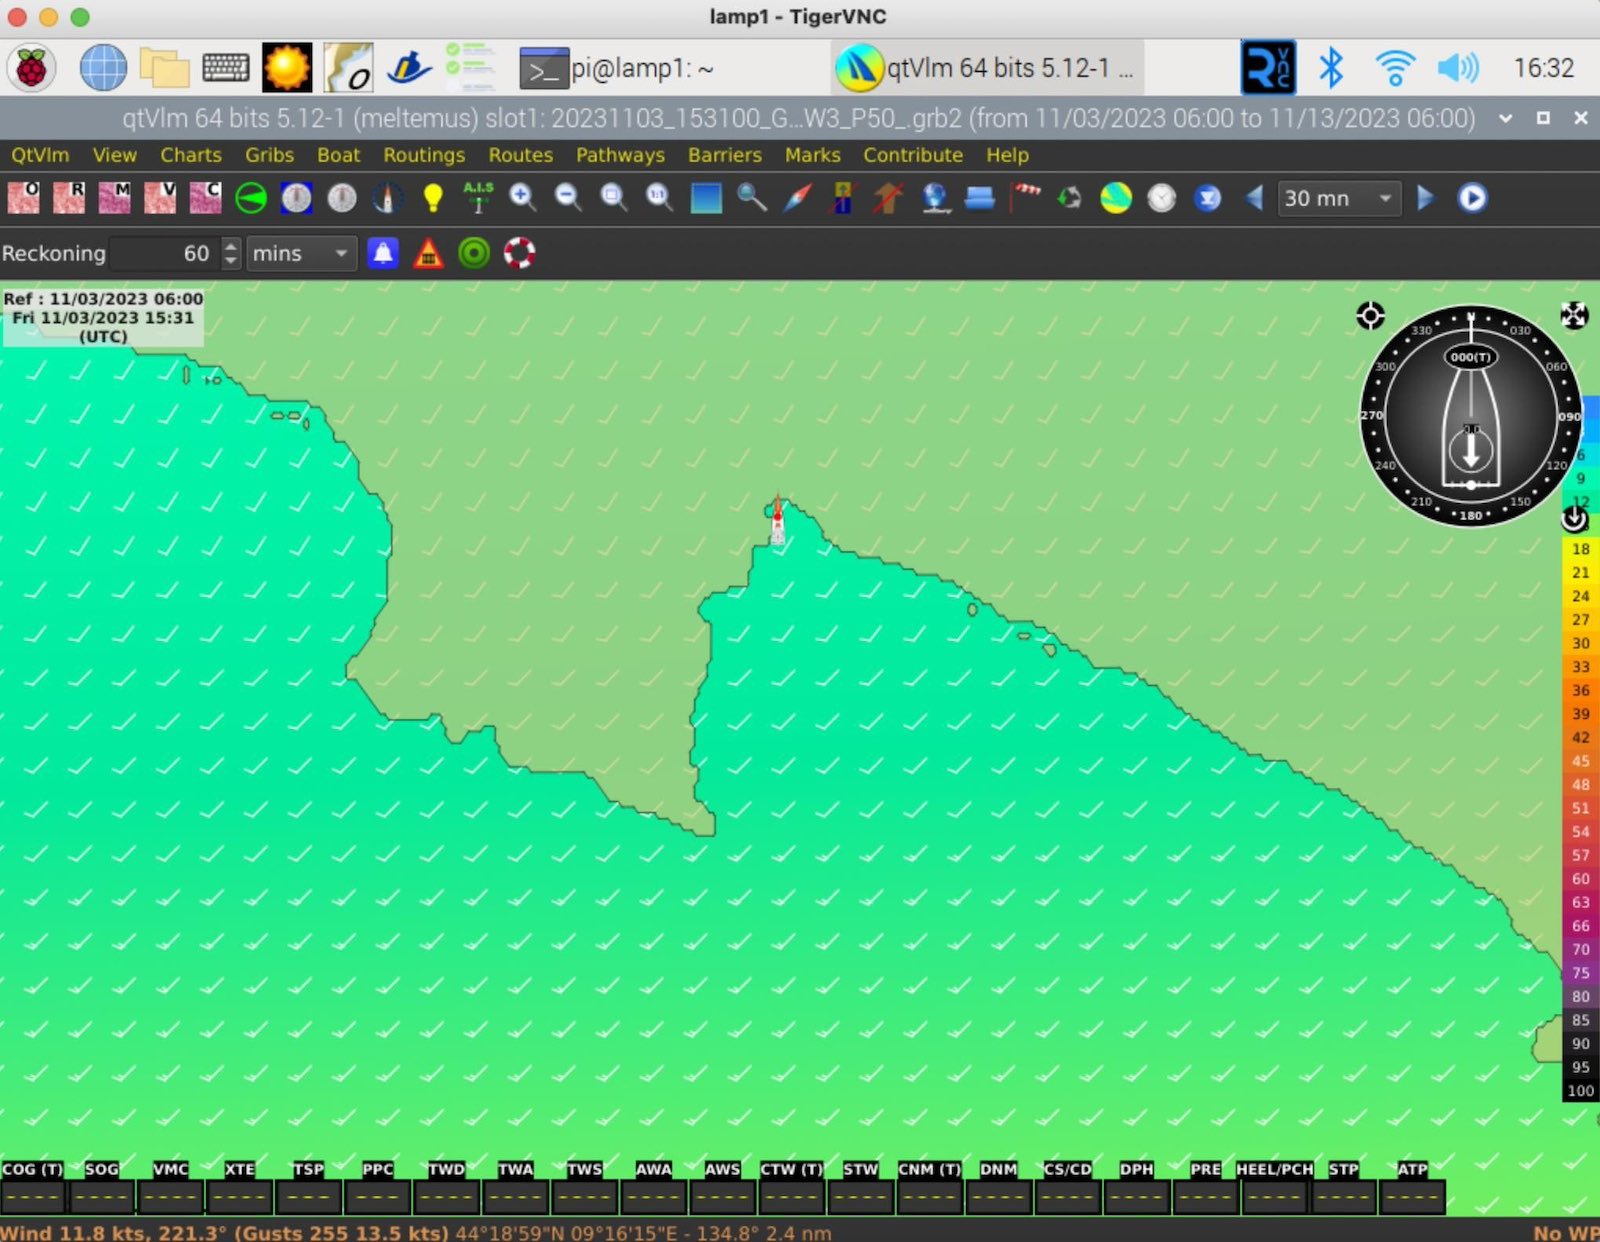1600x1242 pixels.
Task: Click the chart toolbar icon labeled O
Action: (23, 198)
